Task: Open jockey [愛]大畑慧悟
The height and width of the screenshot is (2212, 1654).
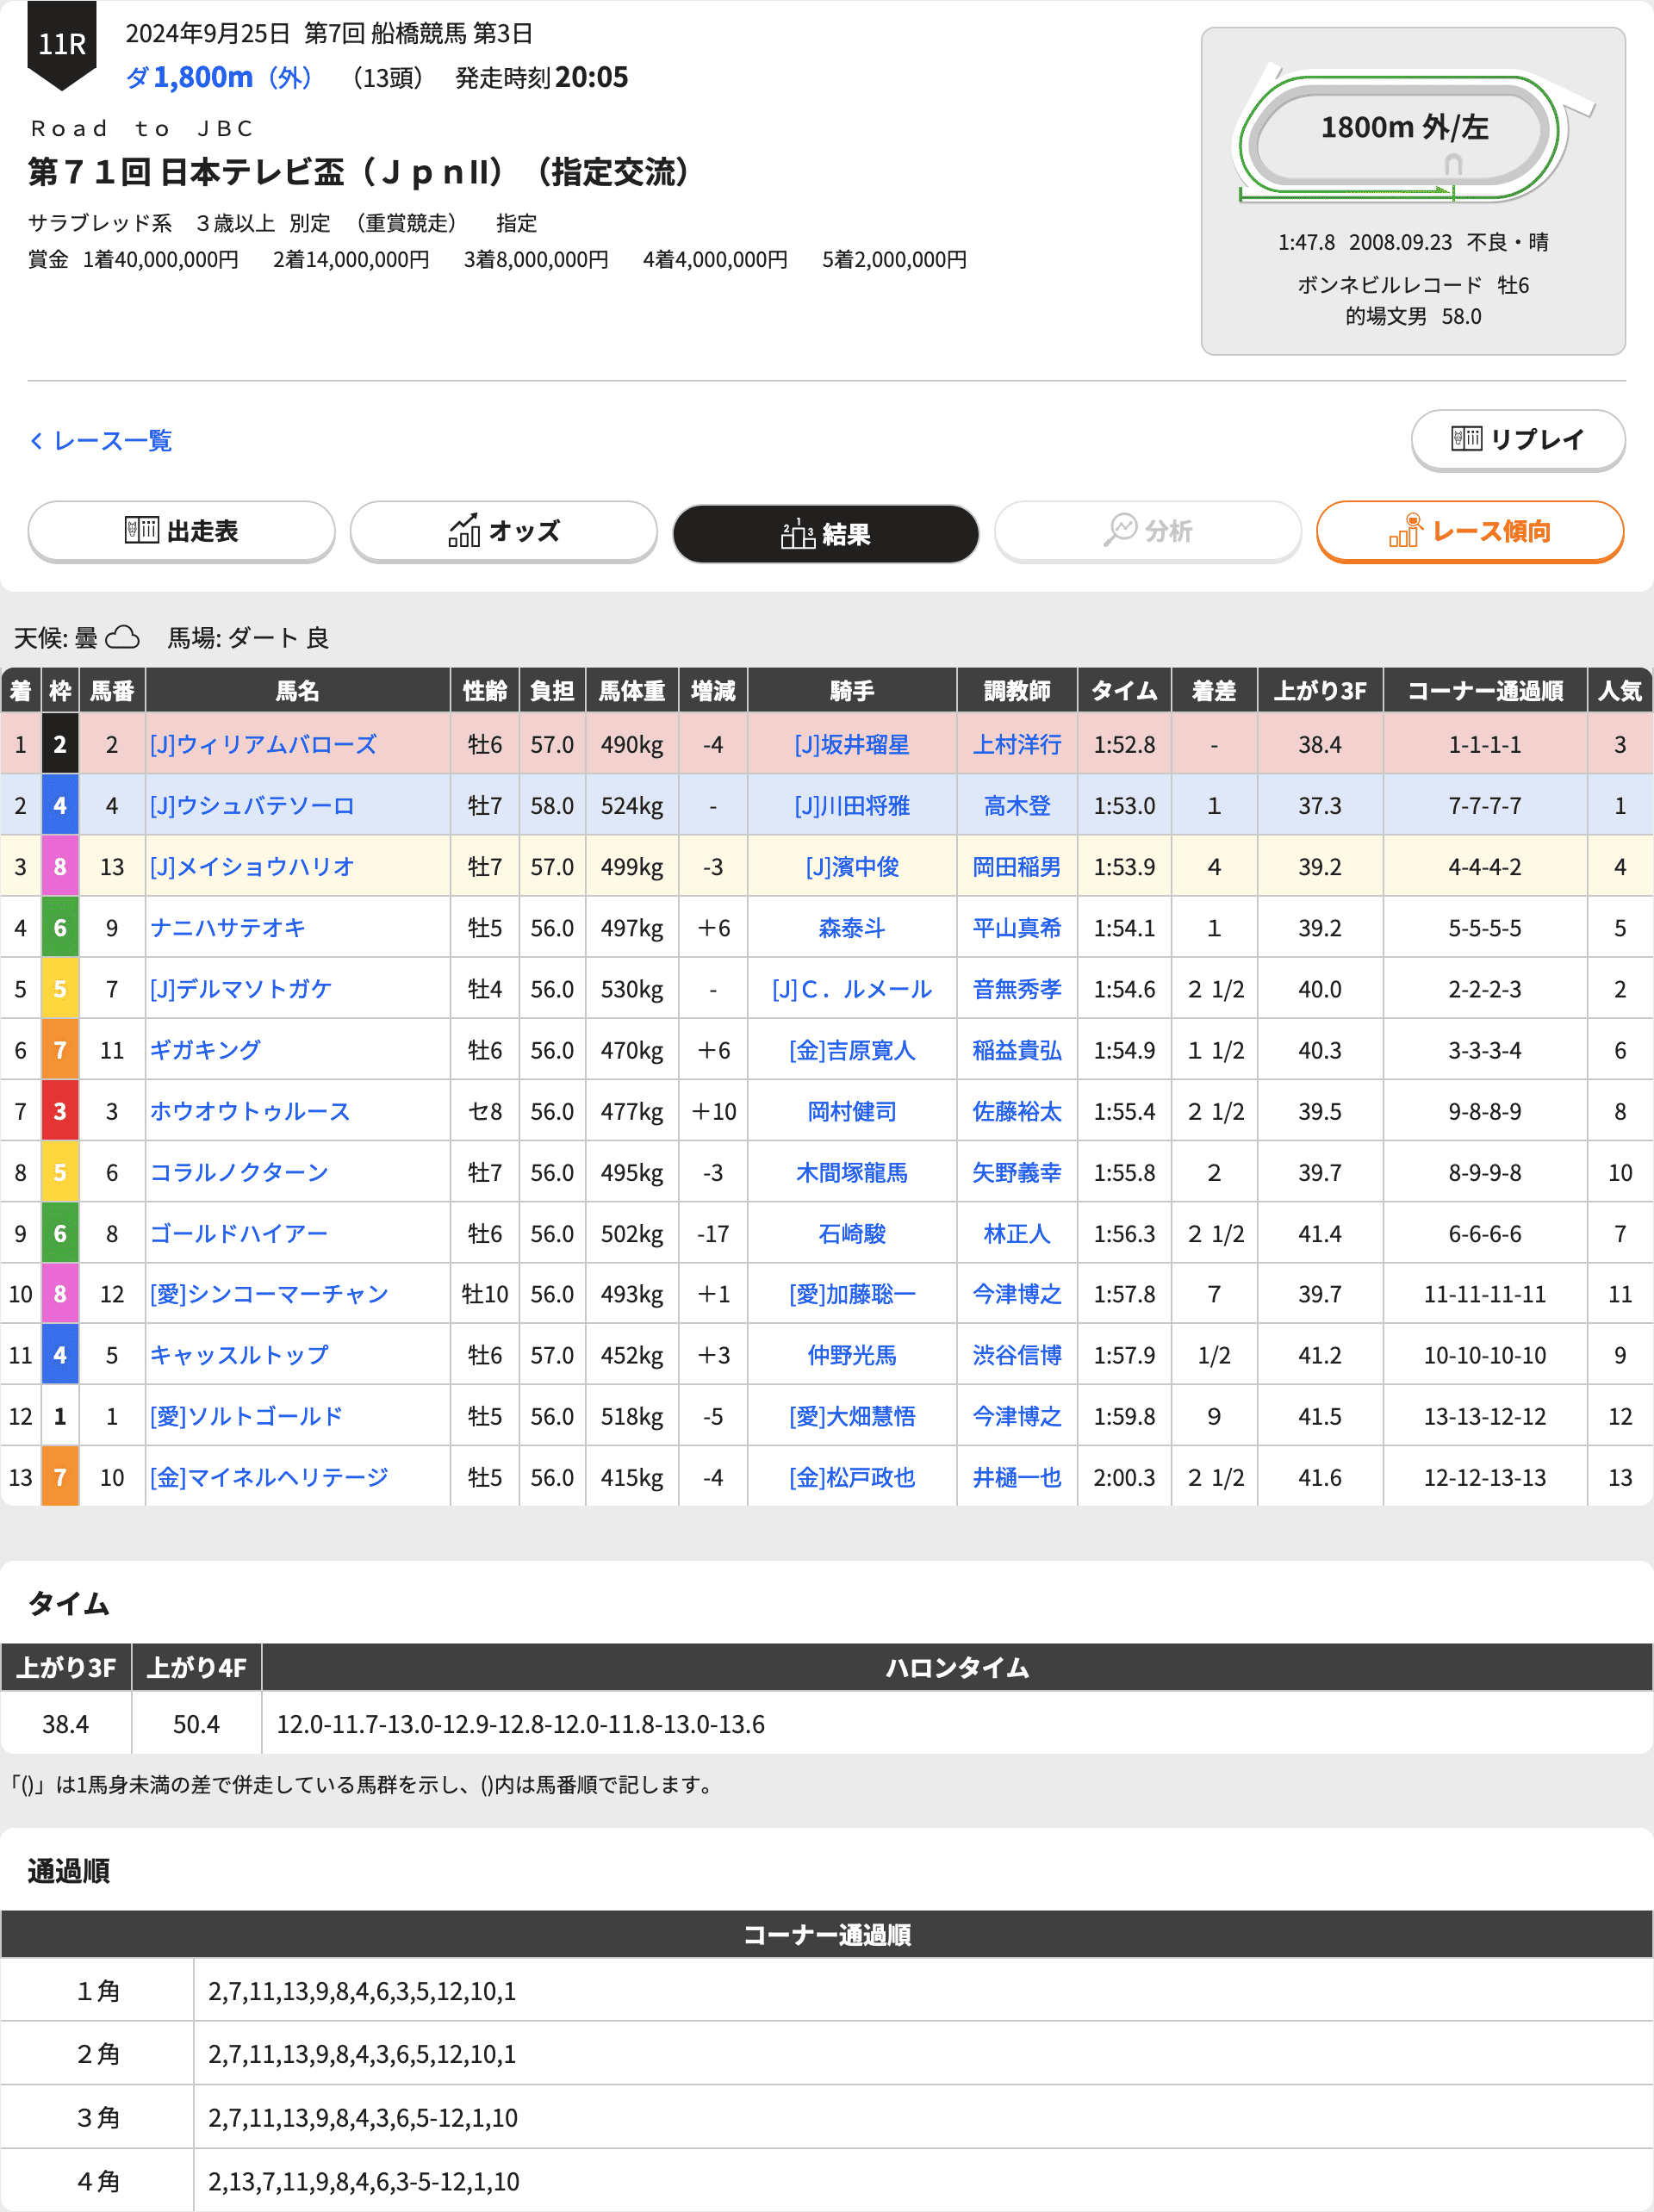Action: 852,1415
